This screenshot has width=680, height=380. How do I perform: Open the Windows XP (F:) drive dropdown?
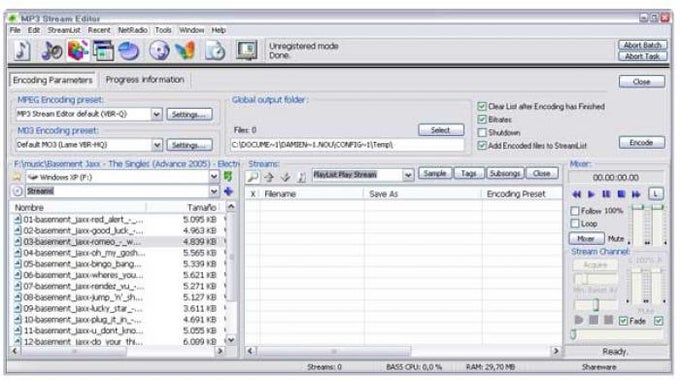click(214, 177)
